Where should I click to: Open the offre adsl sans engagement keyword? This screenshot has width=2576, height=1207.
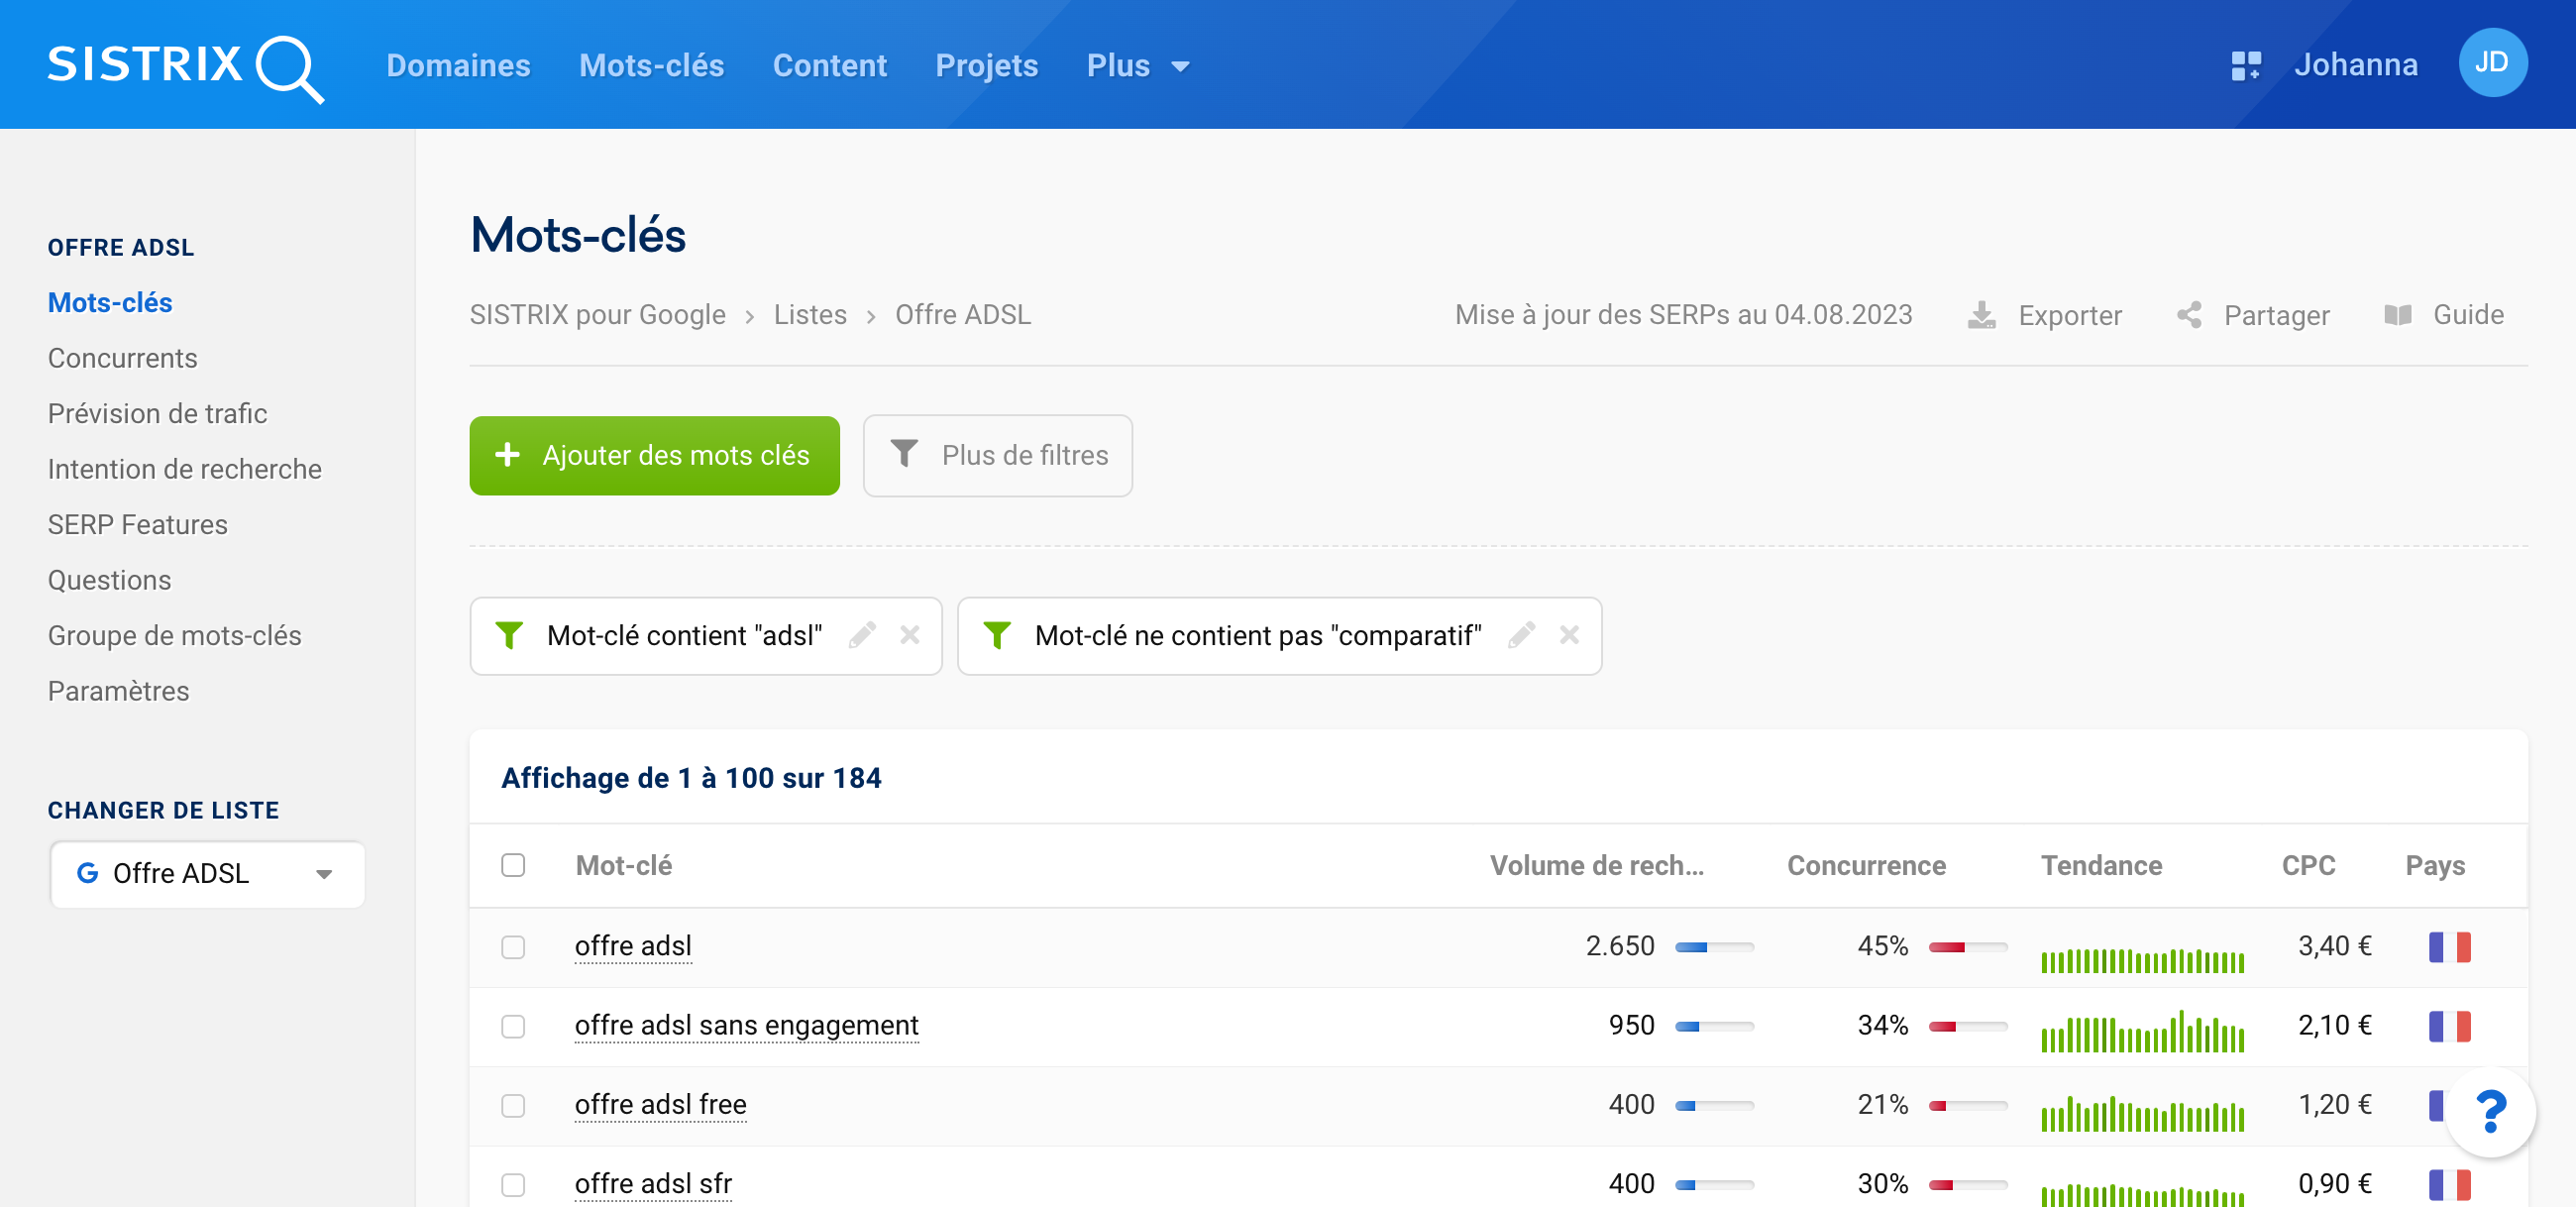(x=746, y=1025)
